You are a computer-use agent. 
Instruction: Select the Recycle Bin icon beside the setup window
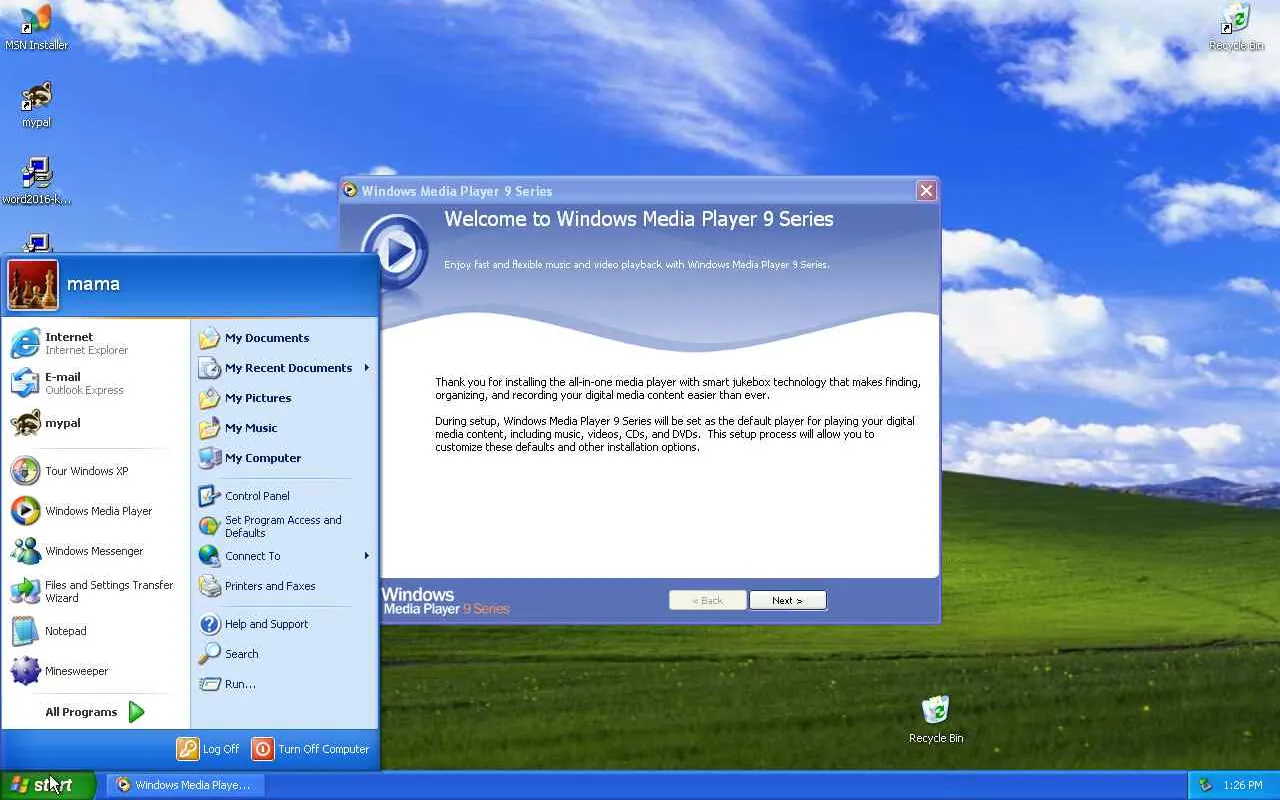point(936,720)
